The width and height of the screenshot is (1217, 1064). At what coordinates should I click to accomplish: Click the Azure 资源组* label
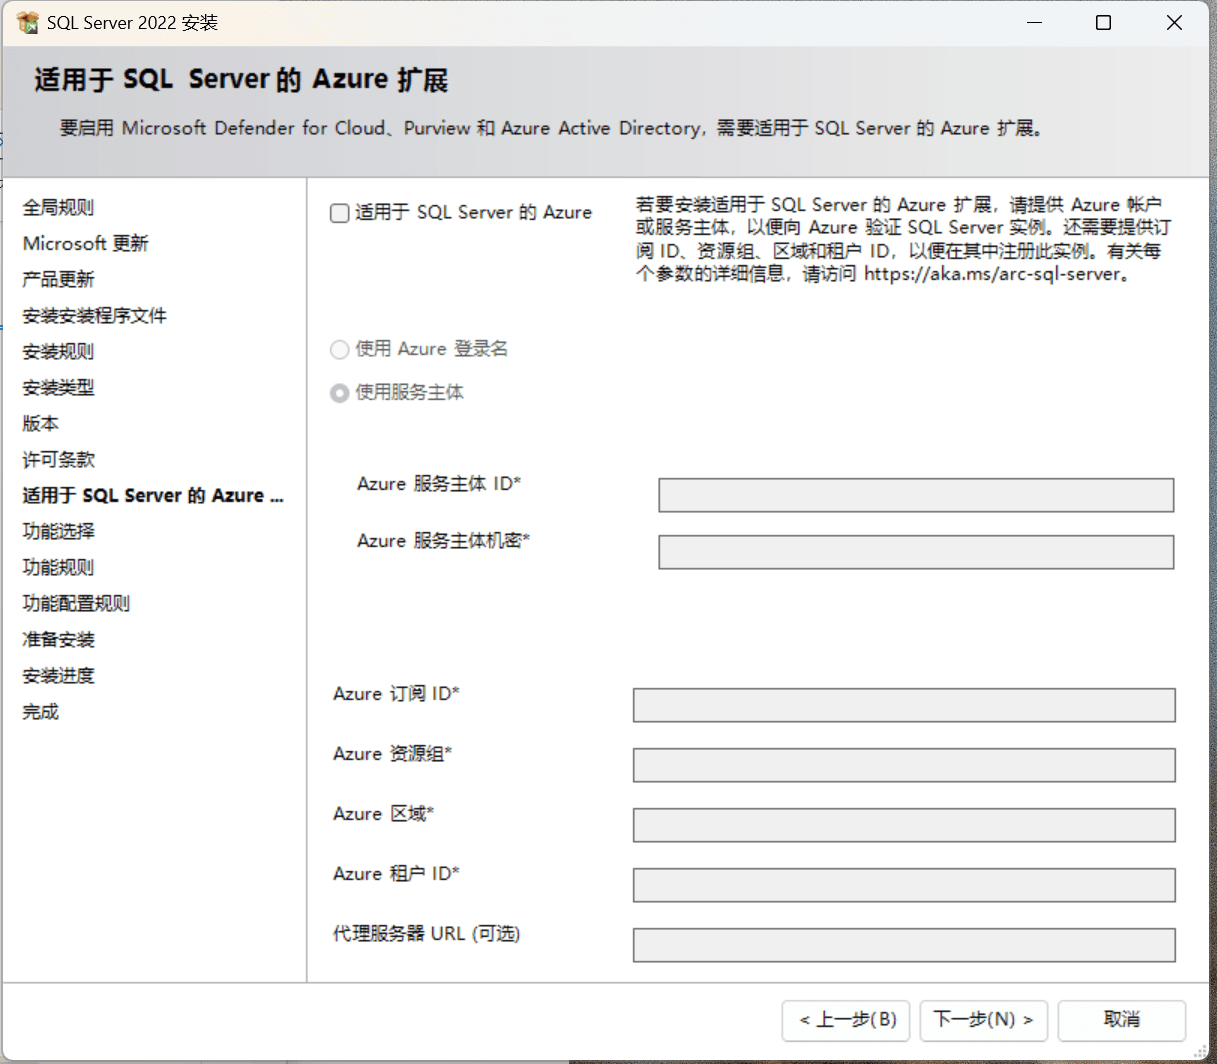click(x=392, y=754)
